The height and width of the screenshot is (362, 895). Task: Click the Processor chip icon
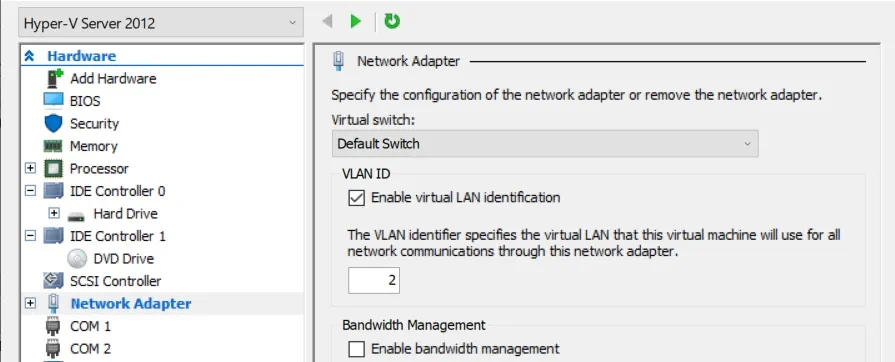pyautogui.click(x=54, y=168)
